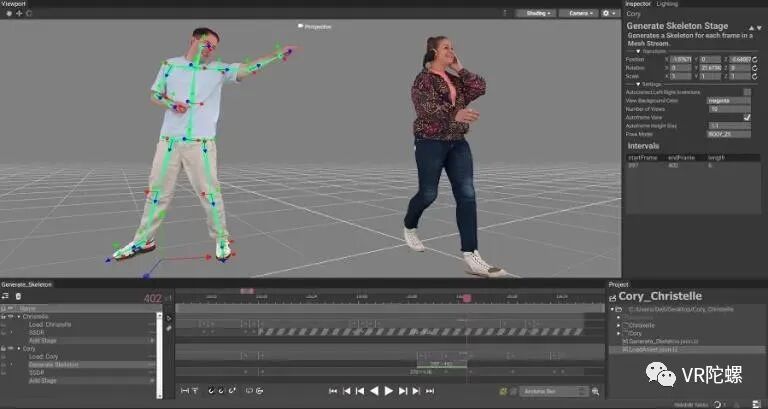The height and width of the screenshot is (409, 768).
Task: Click the current frame number 402
Action: (153, 298)
